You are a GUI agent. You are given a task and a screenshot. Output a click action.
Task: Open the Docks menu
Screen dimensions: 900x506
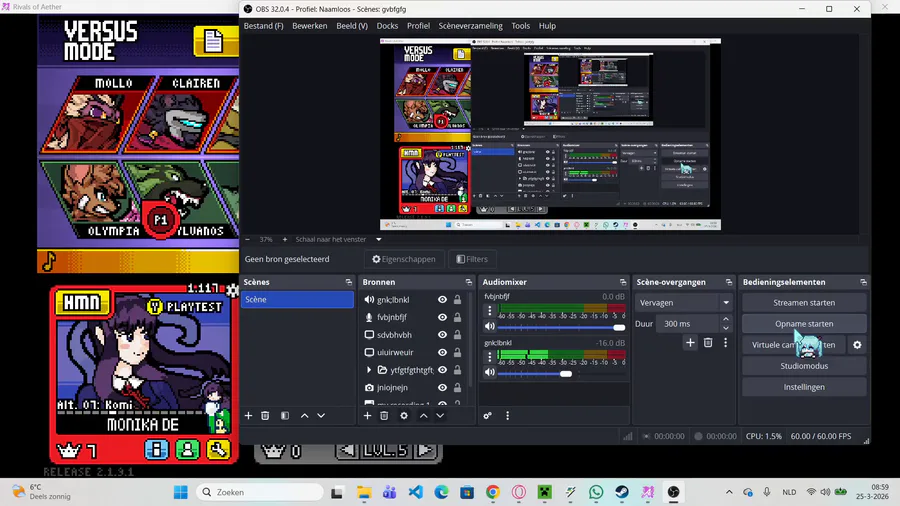click(387, 26)
